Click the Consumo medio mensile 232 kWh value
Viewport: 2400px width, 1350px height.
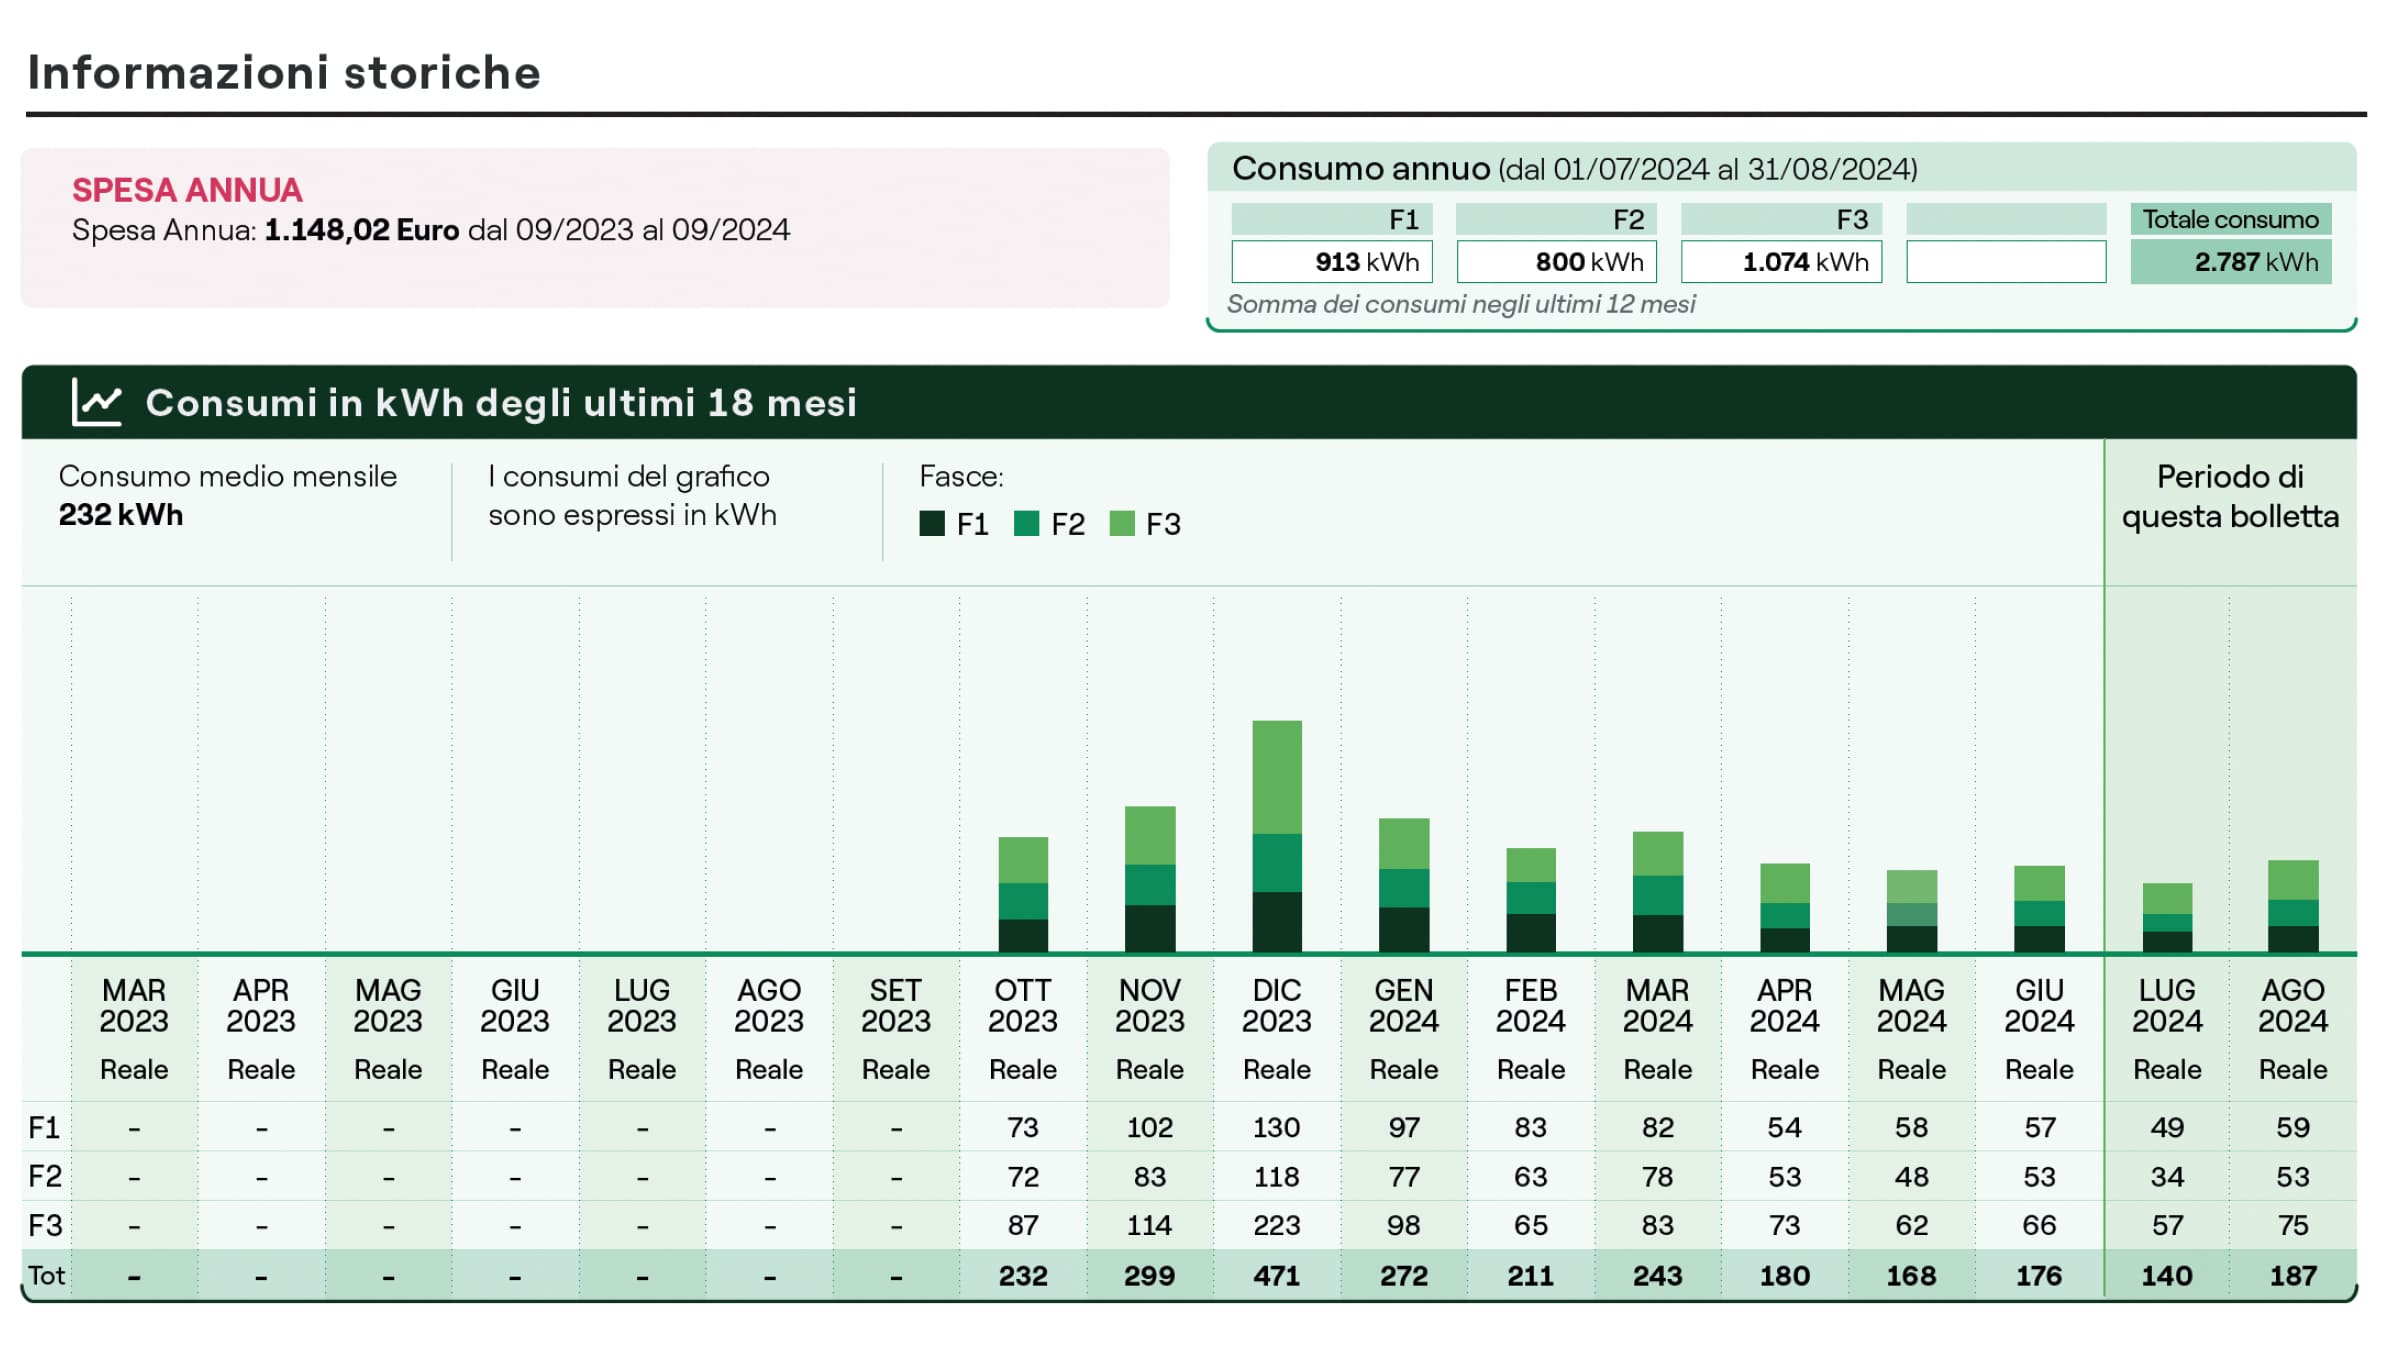point(121,515)
